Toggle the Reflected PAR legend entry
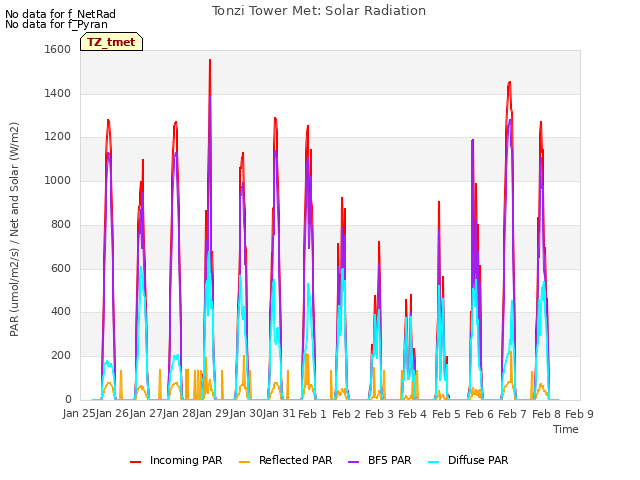The width and height of the screenshot is (640, 480). 286,460
